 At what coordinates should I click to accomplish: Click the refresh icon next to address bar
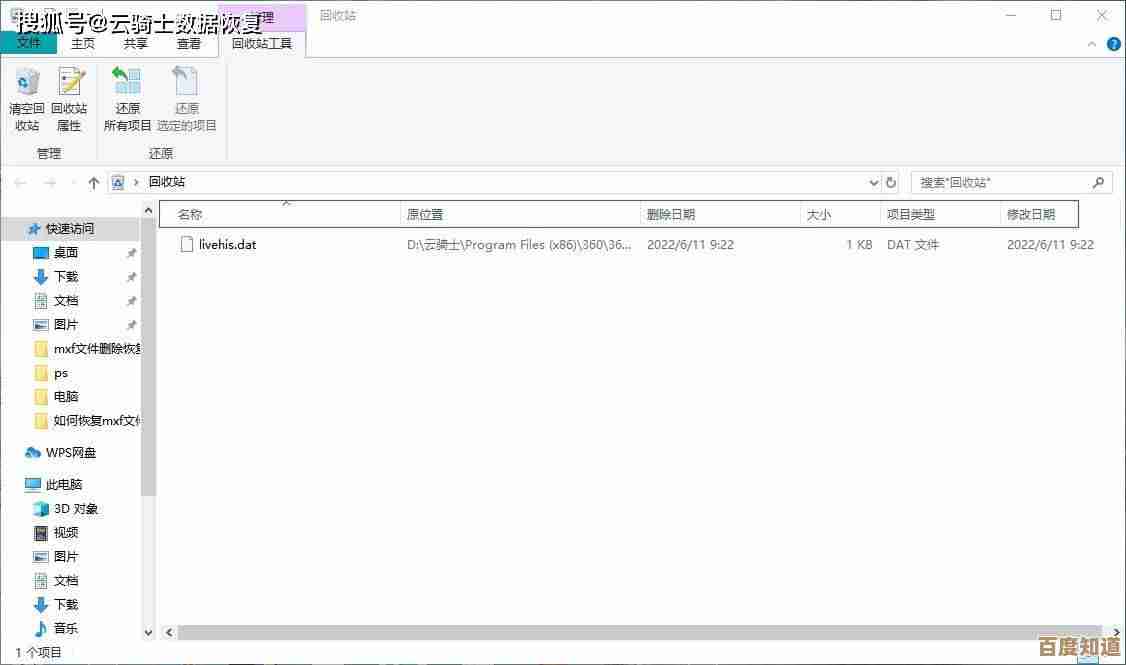point(891,182)
